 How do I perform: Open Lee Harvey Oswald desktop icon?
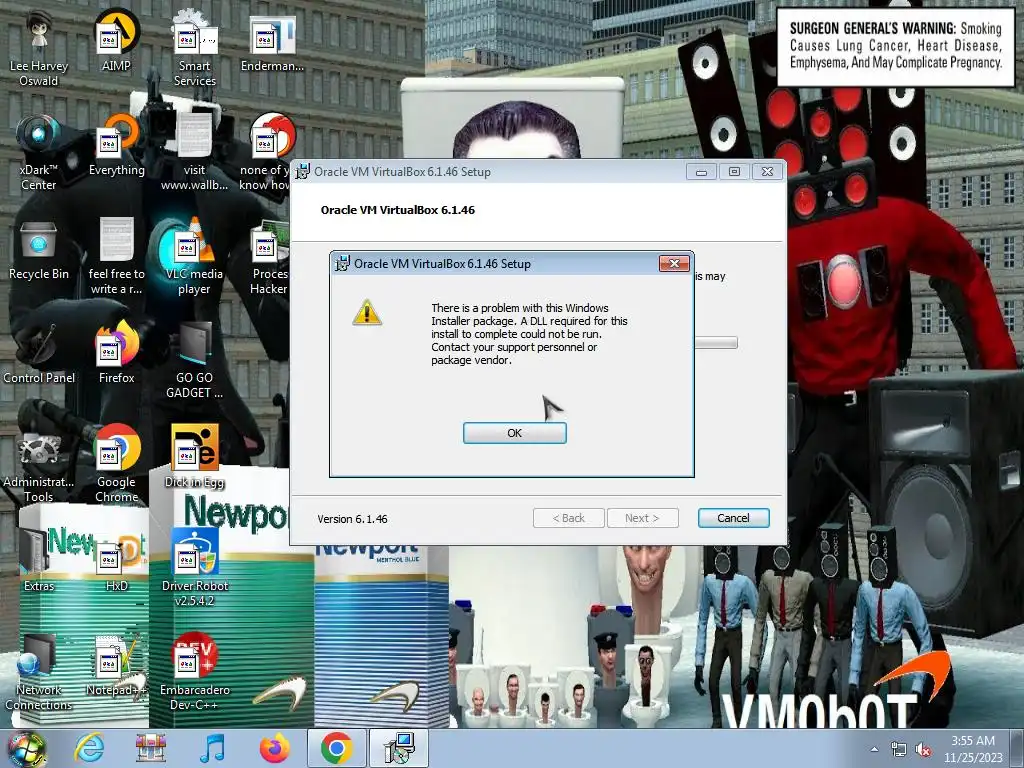point(39,48)
